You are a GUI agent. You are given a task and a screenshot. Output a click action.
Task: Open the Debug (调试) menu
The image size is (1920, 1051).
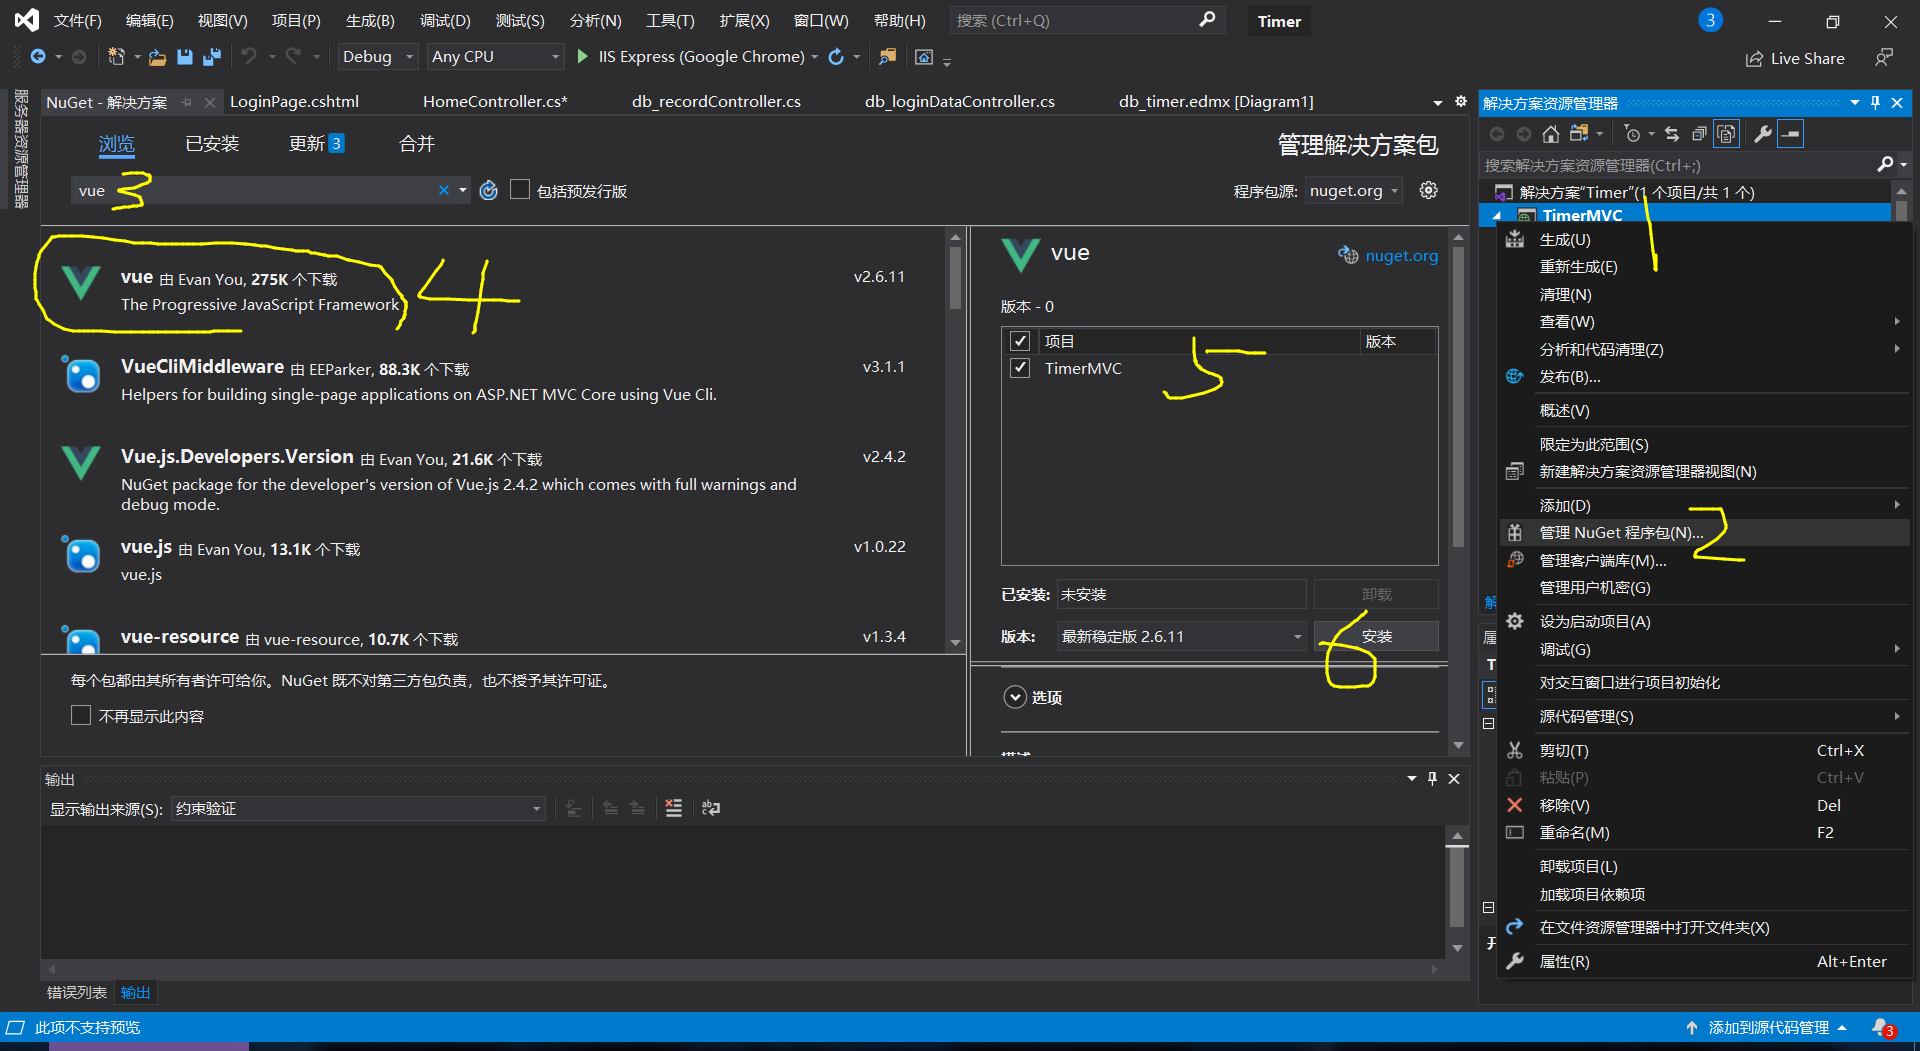coord(445,20)
